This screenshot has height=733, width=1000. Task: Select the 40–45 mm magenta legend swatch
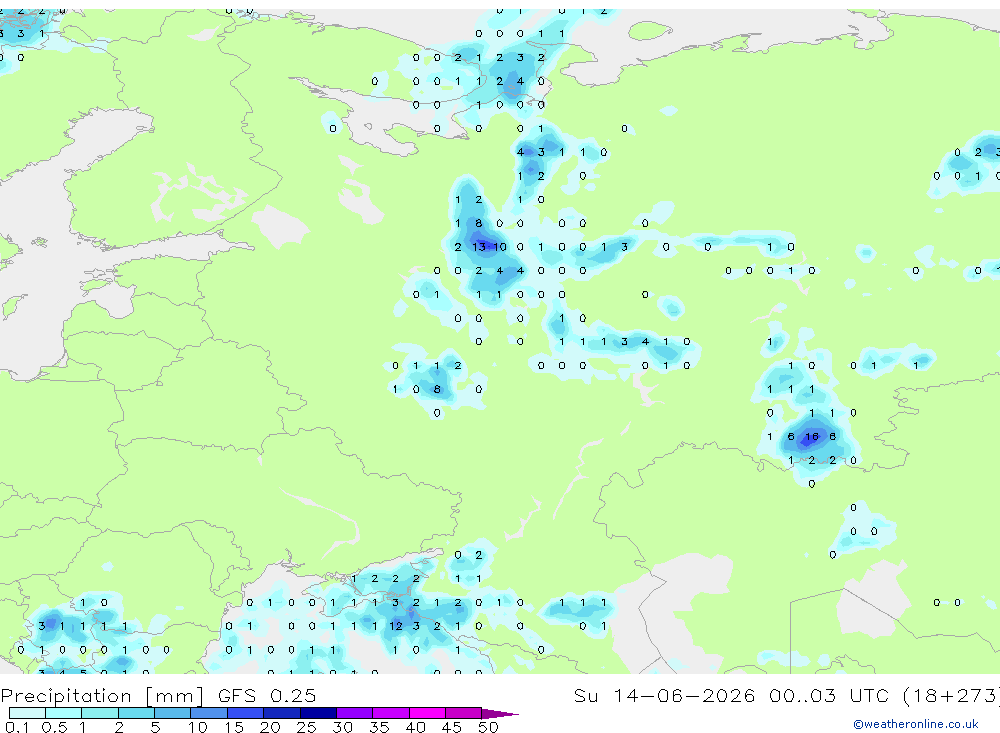pos(427,713)
